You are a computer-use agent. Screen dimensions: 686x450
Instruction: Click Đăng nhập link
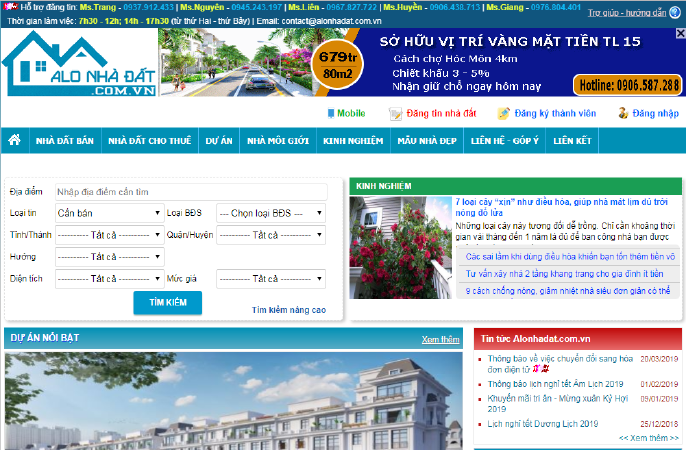click(x=655, y=114)
